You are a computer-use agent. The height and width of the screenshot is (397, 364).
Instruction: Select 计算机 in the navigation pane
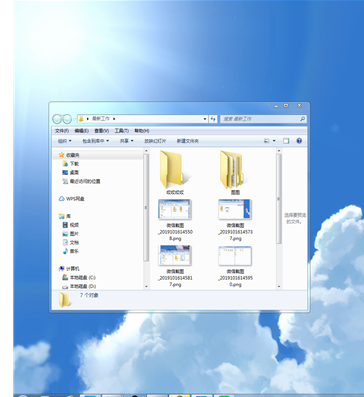click(x=69, y=269)
